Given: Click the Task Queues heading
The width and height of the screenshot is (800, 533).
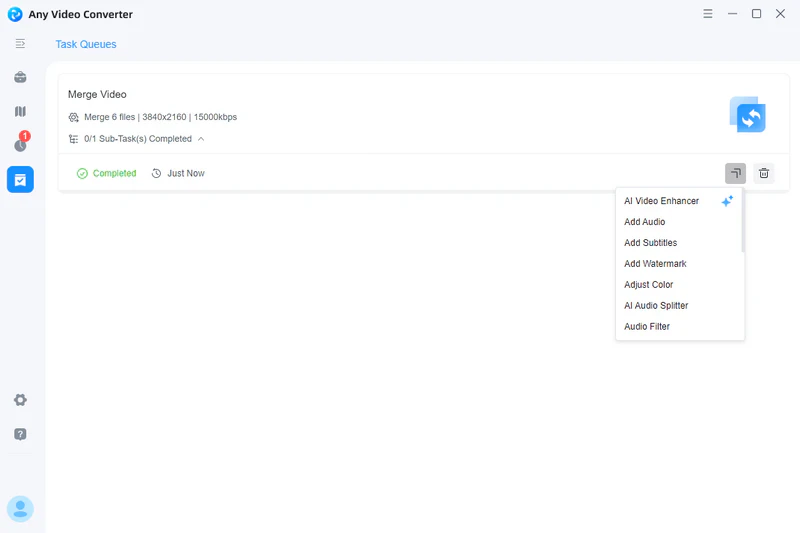Looking at the screenshot, I should pyautogui.click(x=86, y=44).
